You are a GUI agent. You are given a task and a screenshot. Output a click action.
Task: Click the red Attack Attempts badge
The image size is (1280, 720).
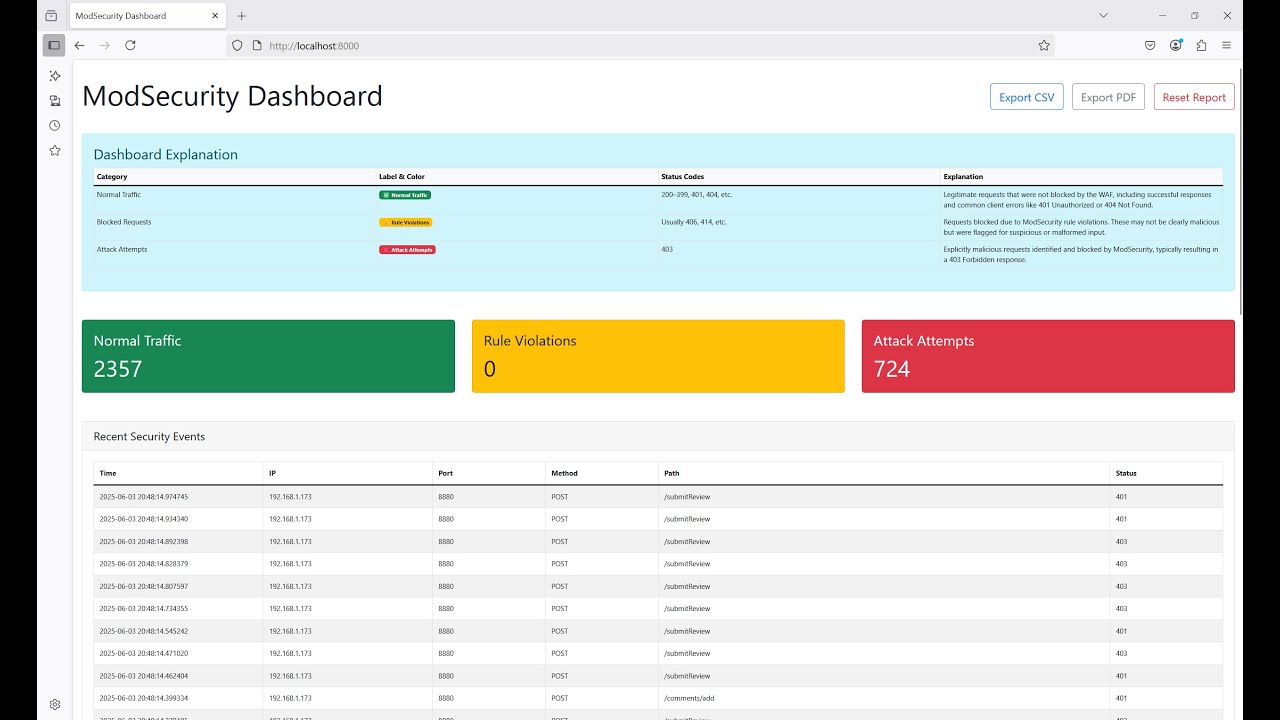[x=407, y=250]
